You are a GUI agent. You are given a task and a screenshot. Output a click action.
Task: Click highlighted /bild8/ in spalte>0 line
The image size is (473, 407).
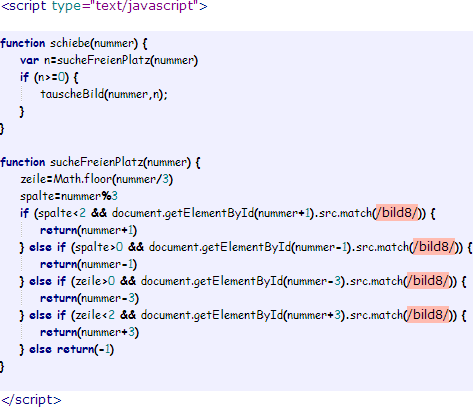434,247
